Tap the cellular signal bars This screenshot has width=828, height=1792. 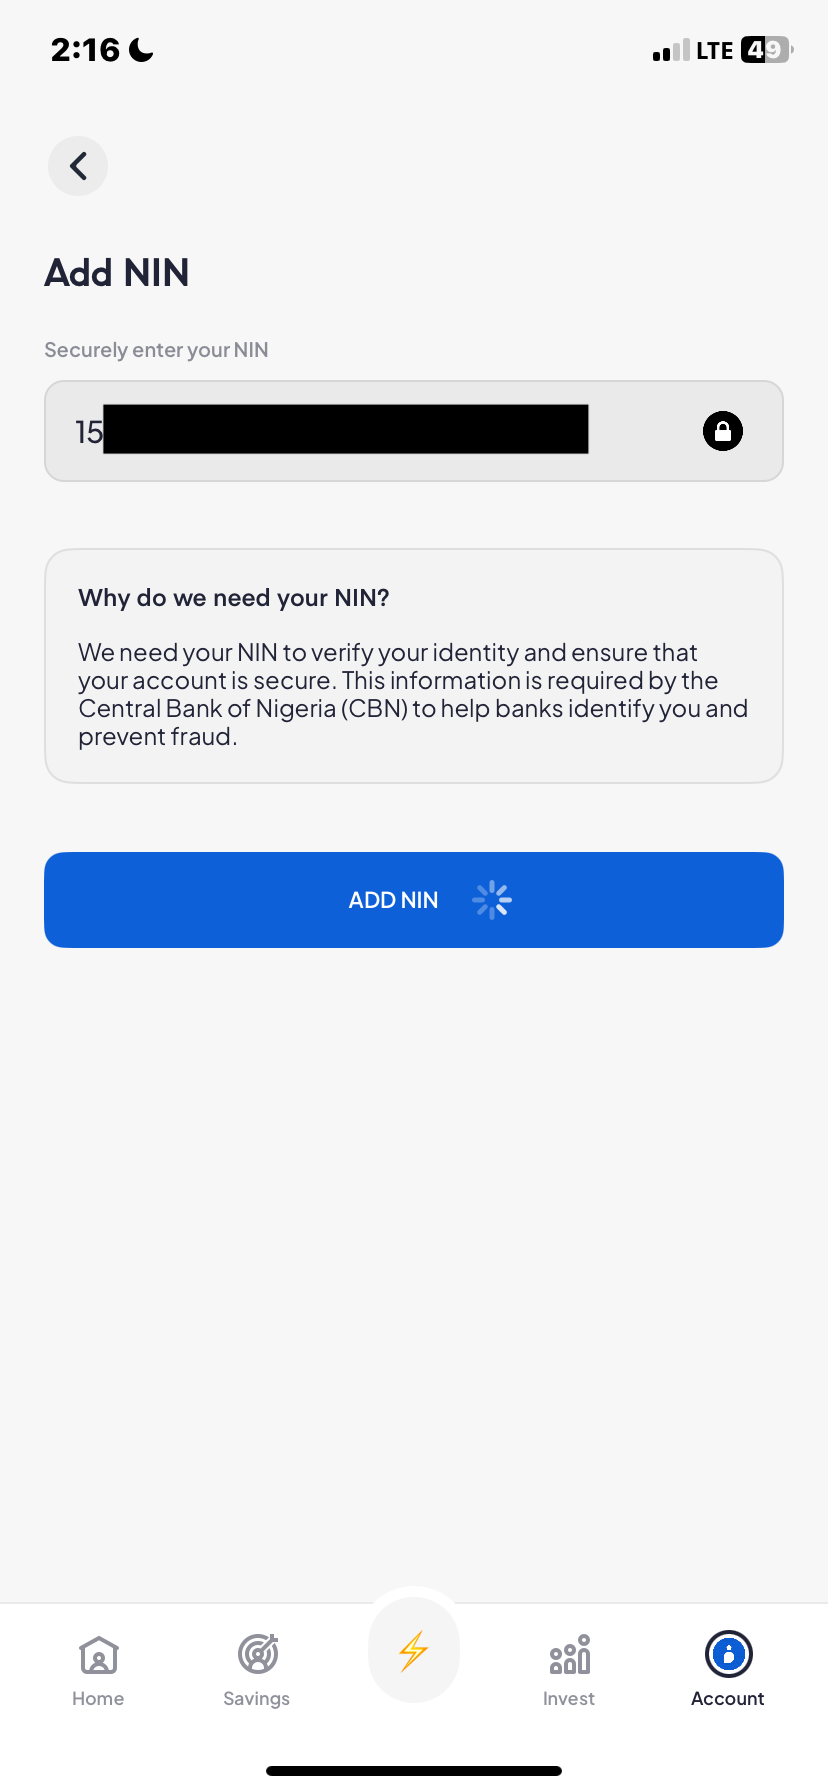coord(670,51)
